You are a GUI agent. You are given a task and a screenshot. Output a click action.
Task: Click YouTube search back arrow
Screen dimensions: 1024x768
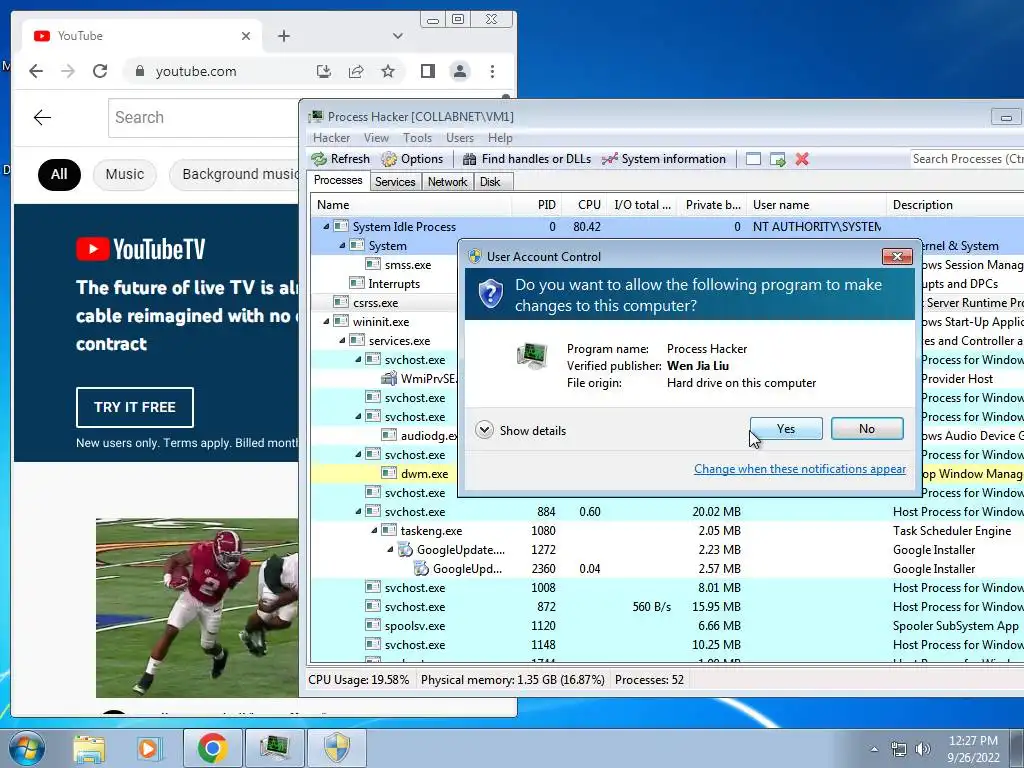point(42,118)
